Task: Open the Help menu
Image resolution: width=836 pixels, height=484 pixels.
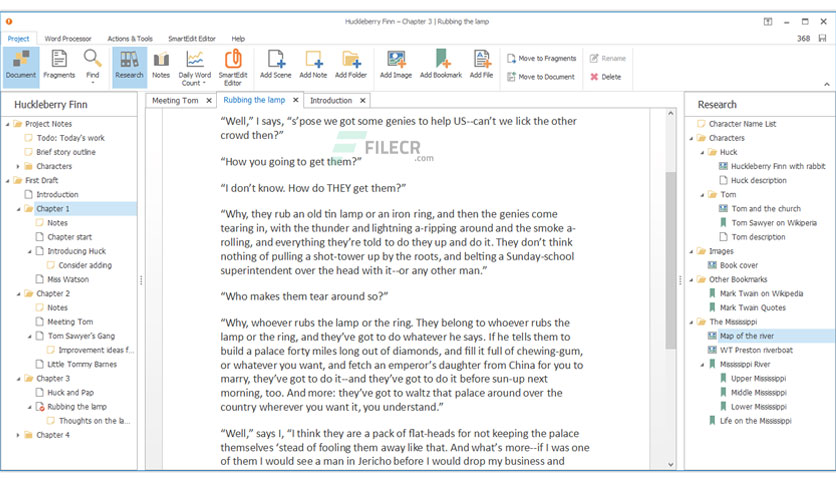Action: click(x=238, y=38)
